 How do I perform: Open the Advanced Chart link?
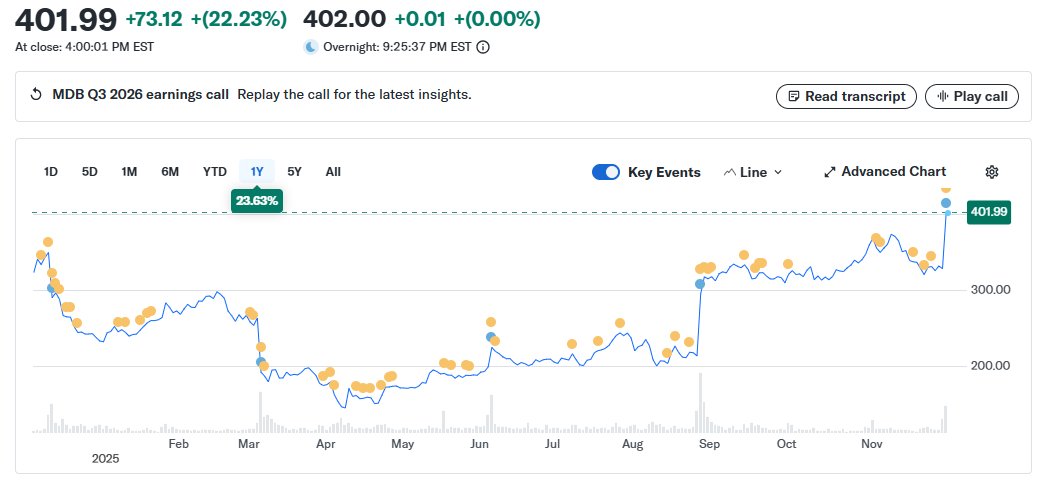tap(885, 171)
